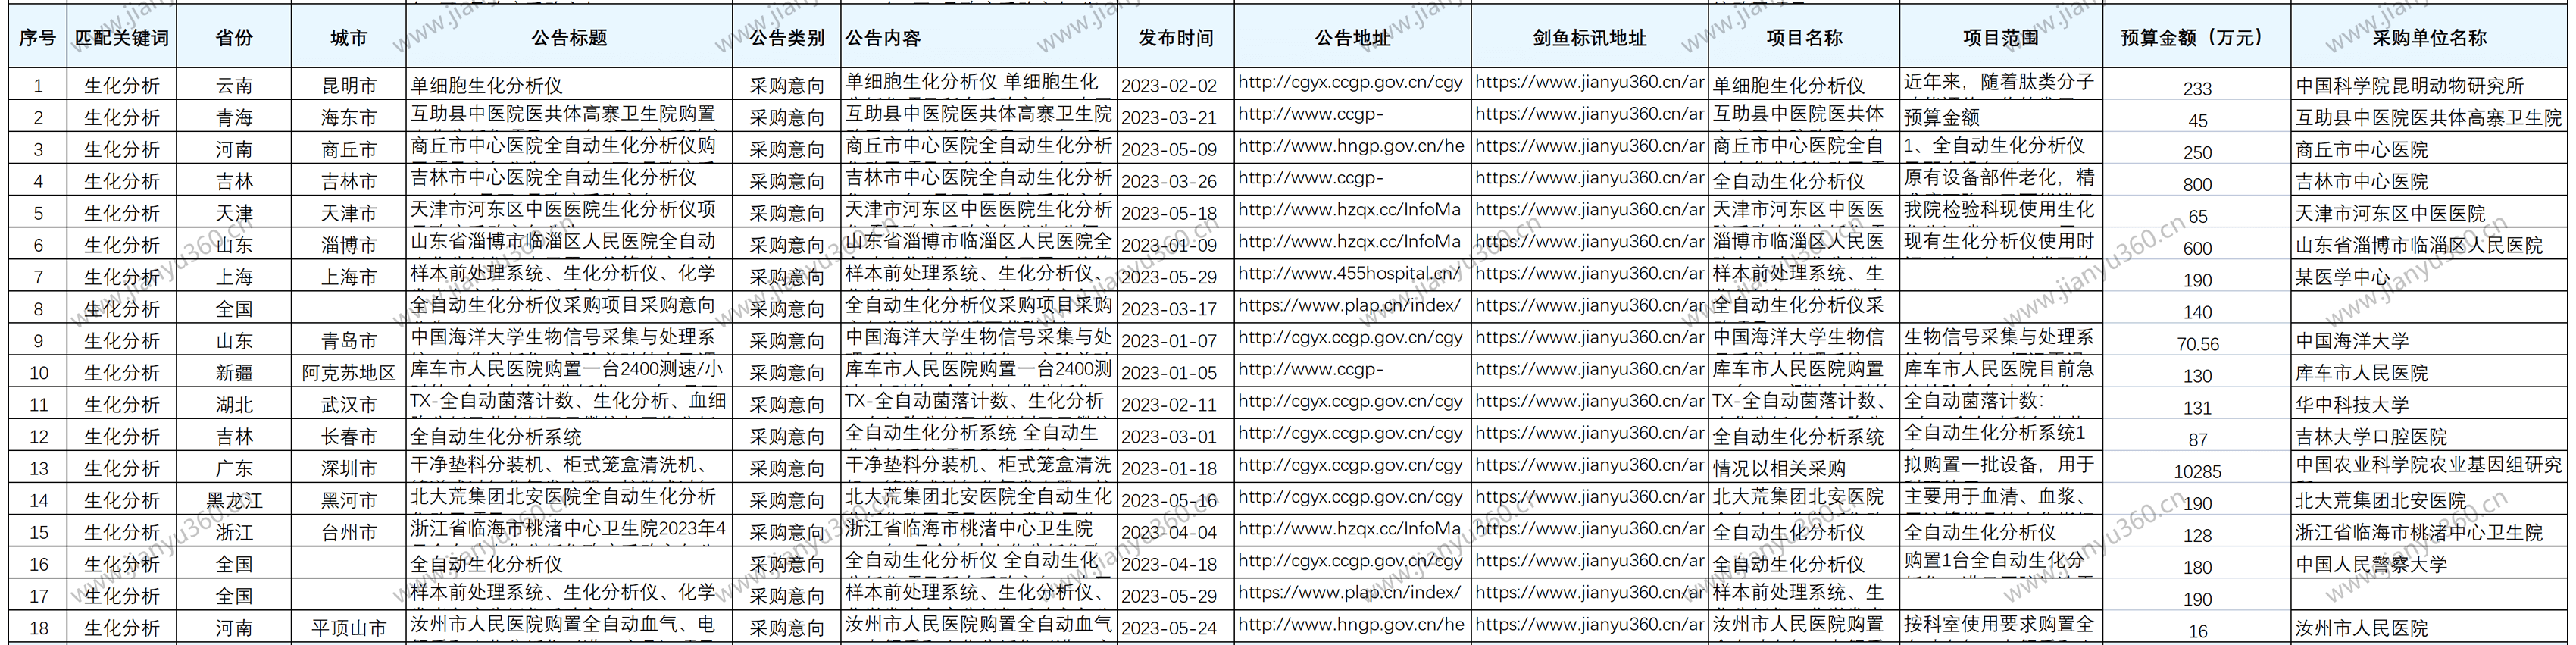Image resolution: width=2576 pixels, height=645 pixels.
Task: Click purchaser 中国海洋大学
Action: 2353,341
